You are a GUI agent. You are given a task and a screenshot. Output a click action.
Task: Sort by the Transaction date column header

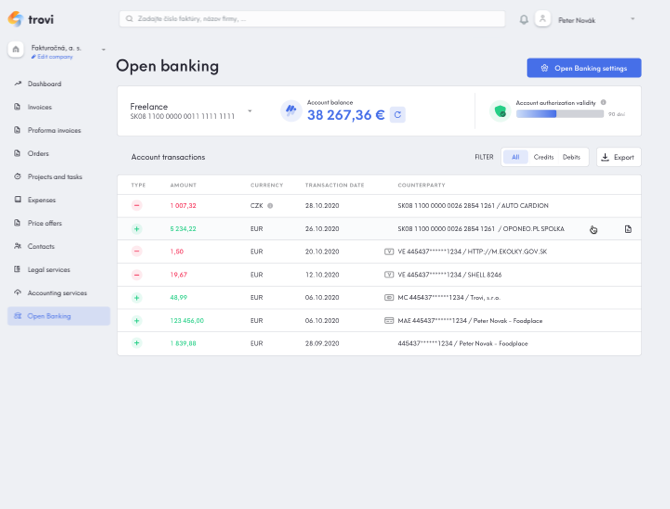click(335, 185)
